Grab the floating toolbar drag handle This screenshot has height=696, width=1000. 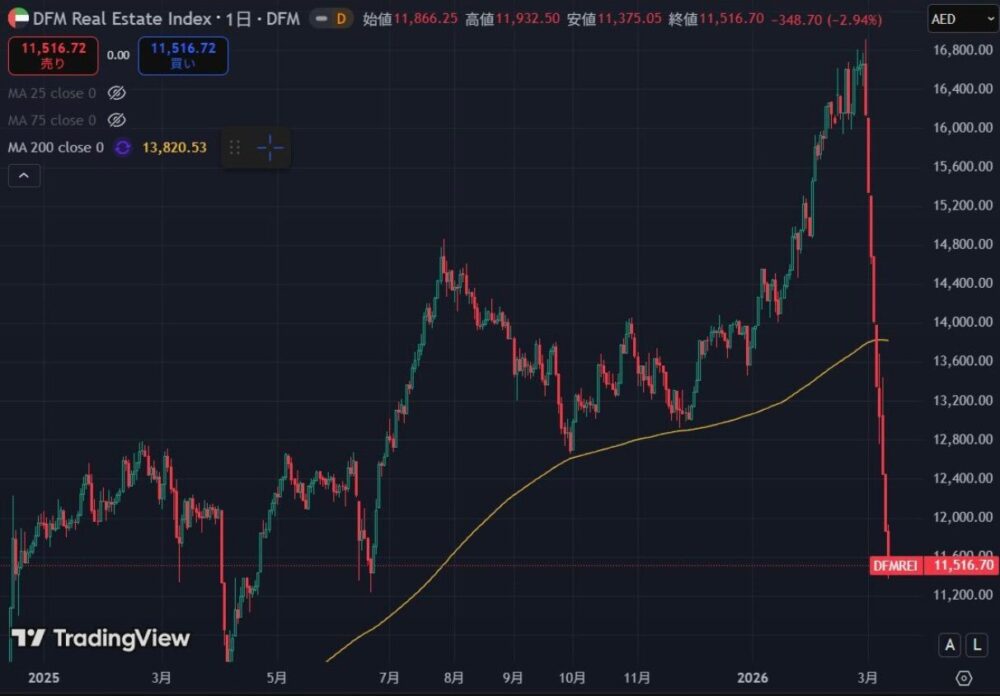coord(236,148)
